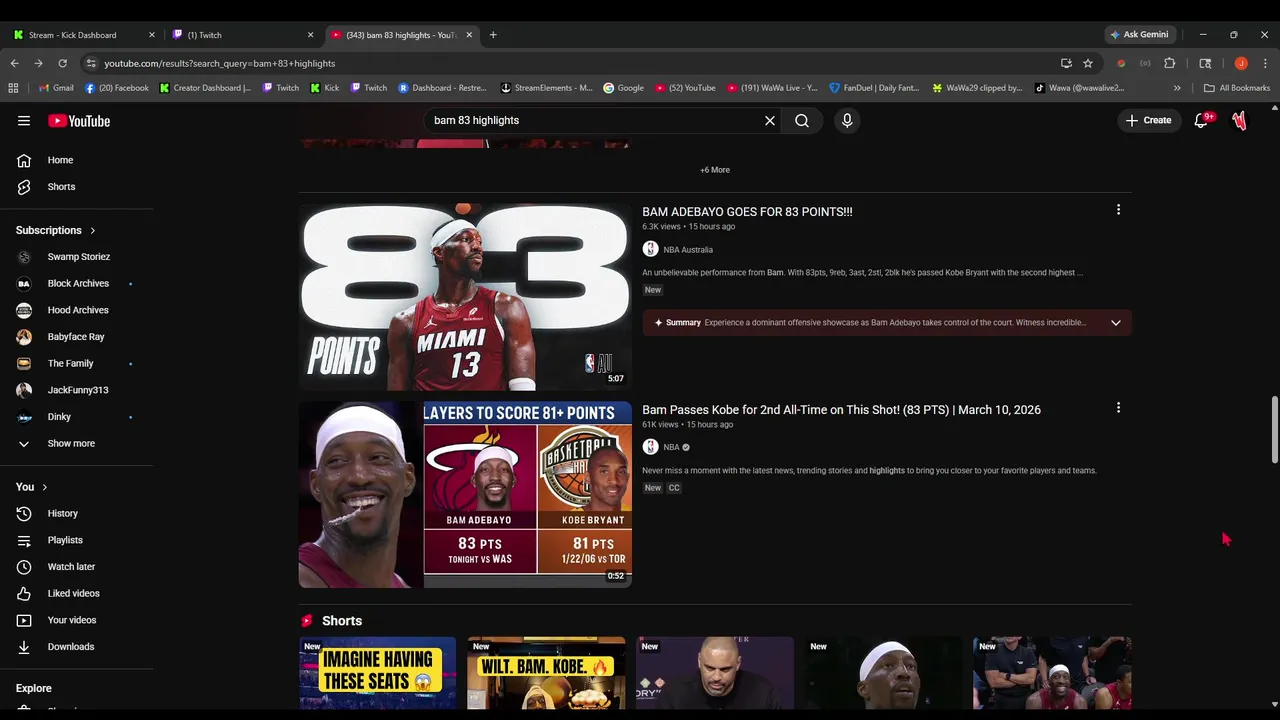Open options menu for Bam Passes Kobe video

(1118, 408)
